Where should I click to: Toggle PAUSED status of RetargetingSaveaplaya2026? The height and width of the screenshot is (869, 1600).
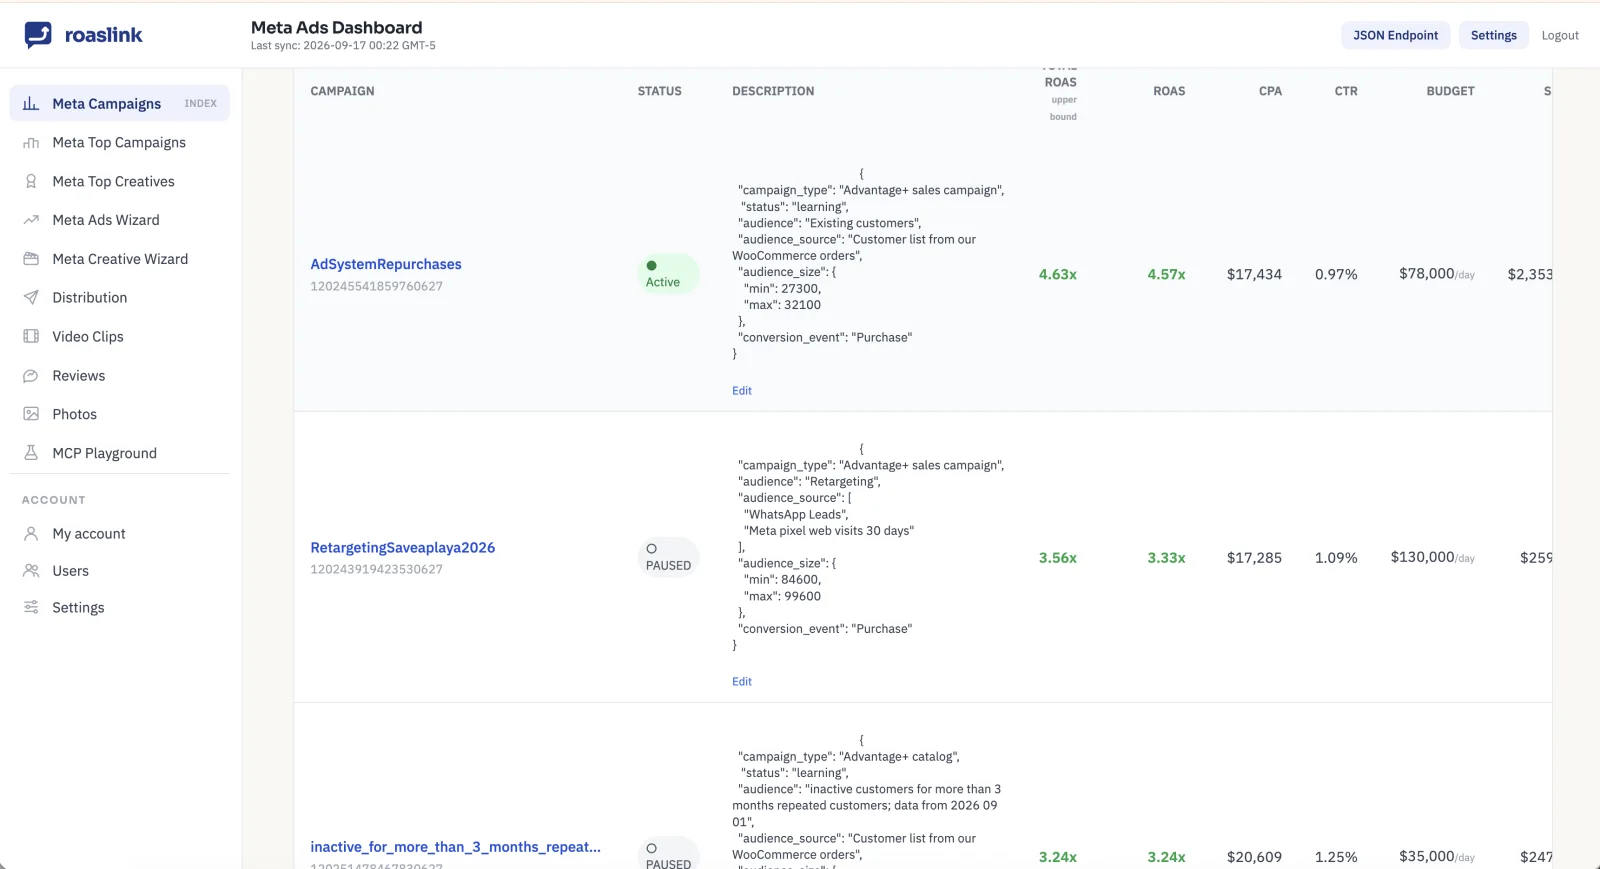[x=668, y=557]
